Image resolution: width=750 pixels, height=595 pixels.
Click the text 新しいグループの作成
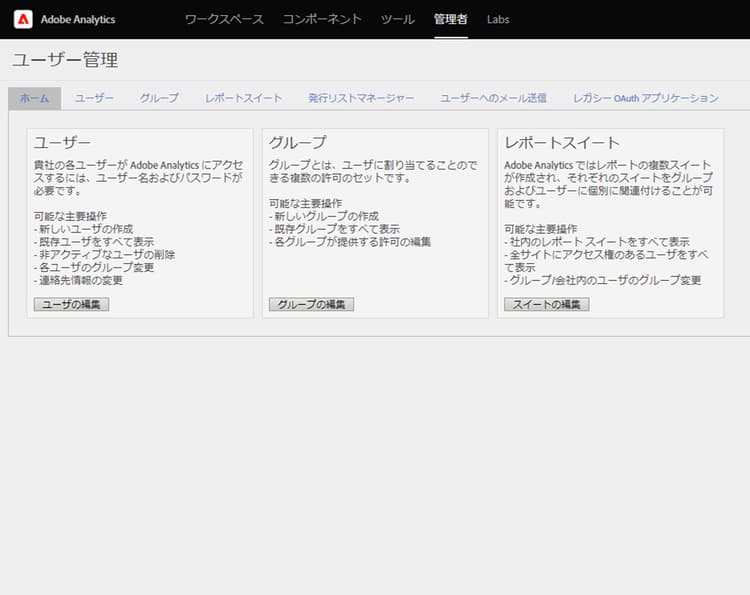[x=327, y=216]
